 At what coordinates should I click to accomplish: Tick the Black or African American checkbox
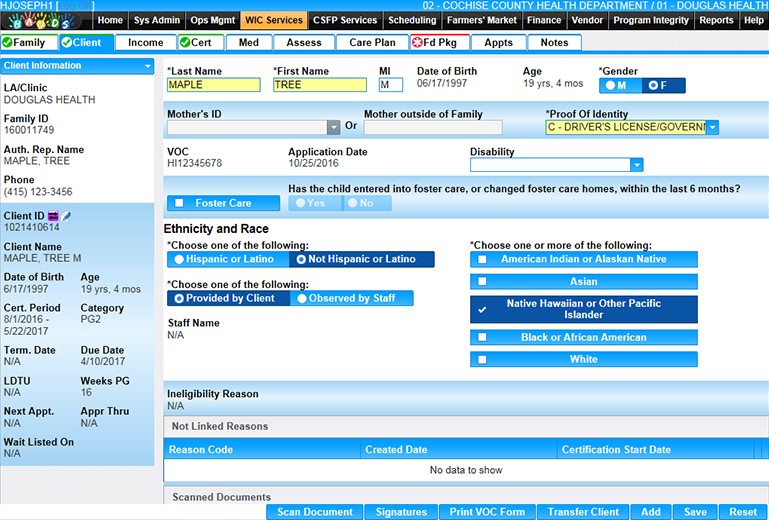click(x=483, y=338)
